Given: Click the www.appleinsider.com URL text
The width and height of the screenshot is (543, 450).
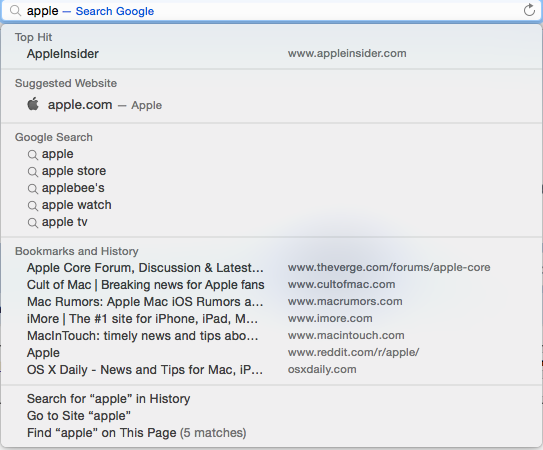Looking at the screenshot, I should [x=347, y=53].
